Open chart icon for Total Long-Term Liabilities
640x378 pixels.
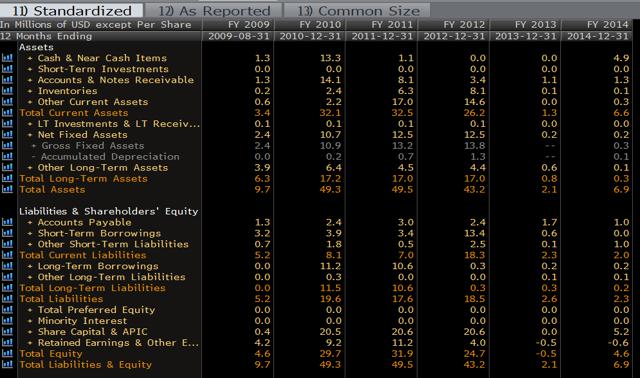coord(7,288)
